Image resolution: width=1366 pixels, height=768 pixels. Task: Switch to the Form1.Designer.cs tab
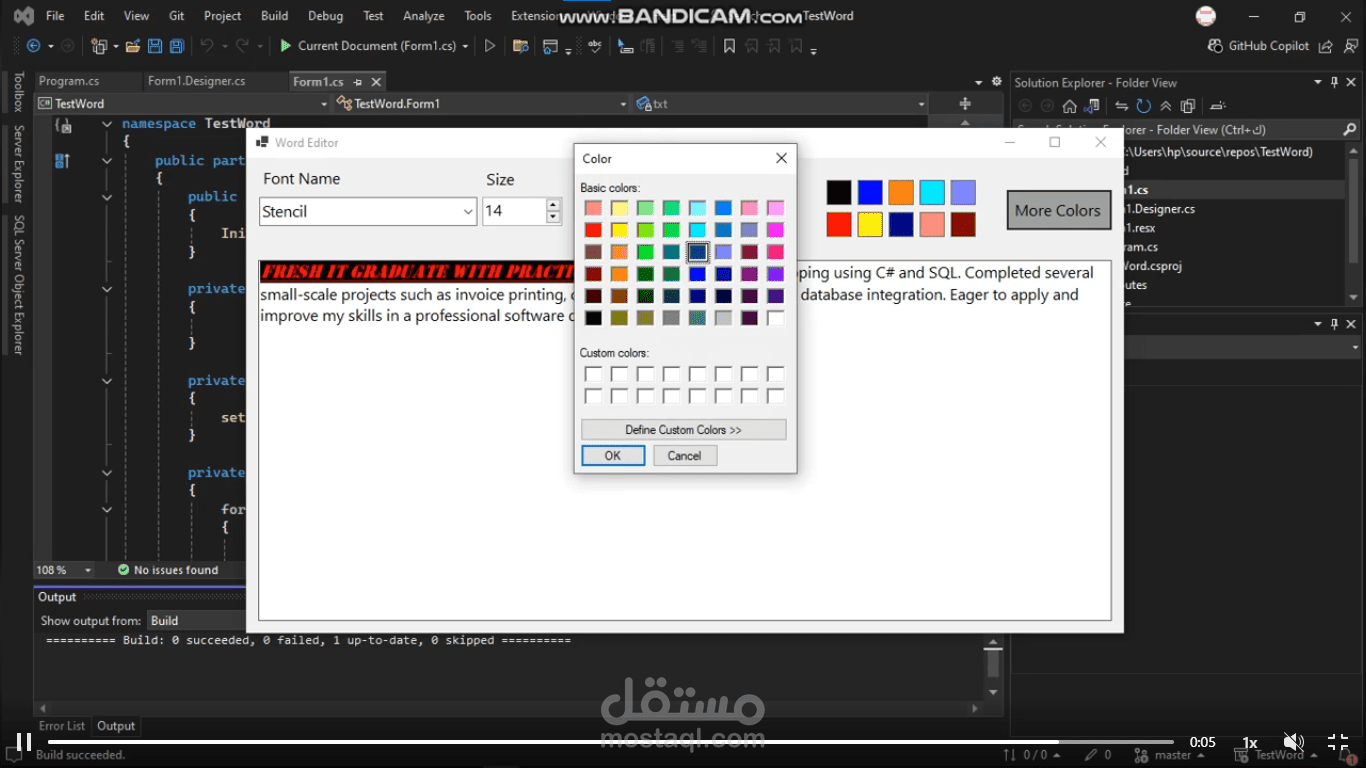196,82
